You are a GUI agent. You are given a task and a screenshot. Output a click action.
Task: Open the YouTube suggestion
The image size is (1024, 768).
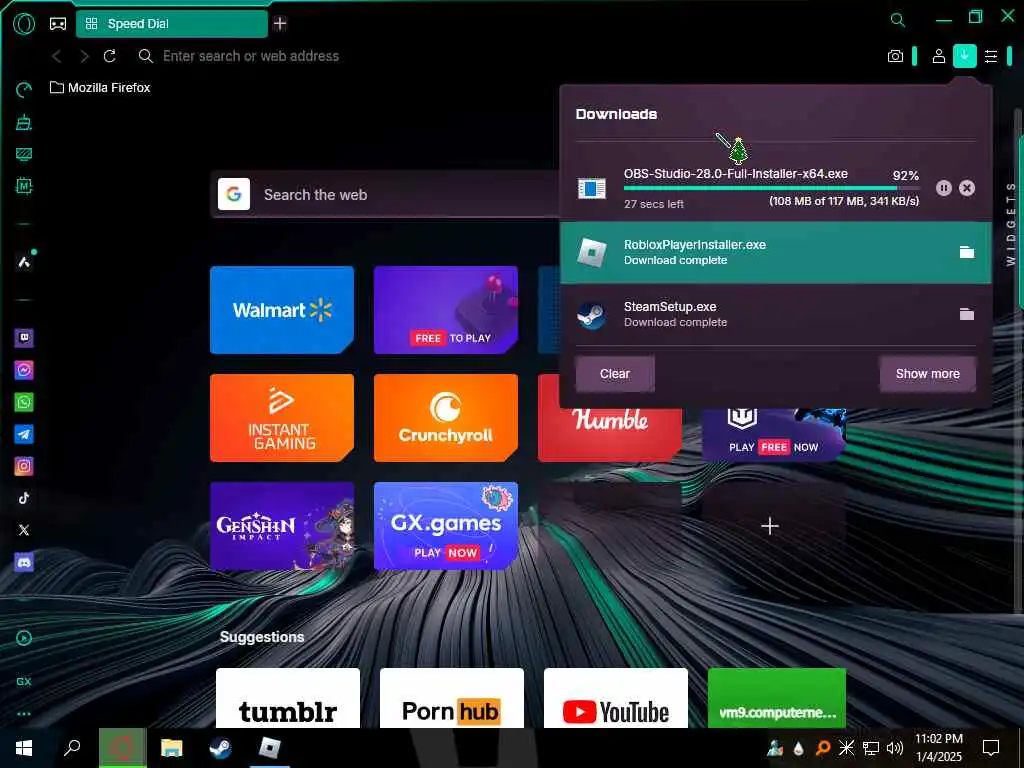[616, 698]
